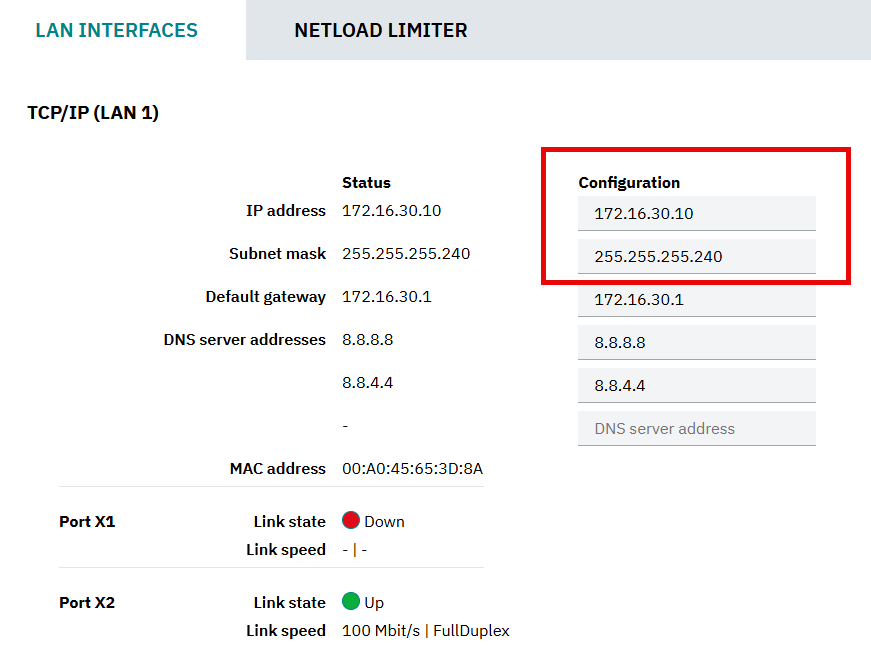871x665 pixels.
Task: Click the Status column header
Action: [366, 183]
